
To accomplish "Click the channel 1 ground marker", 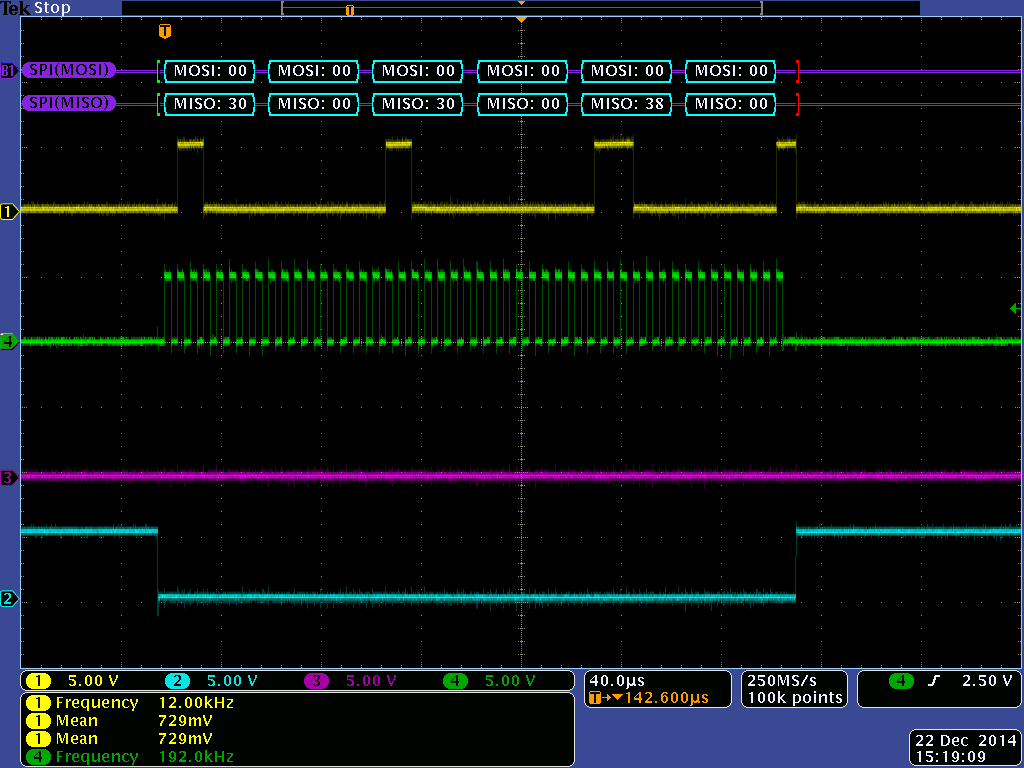I will coord(9,212).
